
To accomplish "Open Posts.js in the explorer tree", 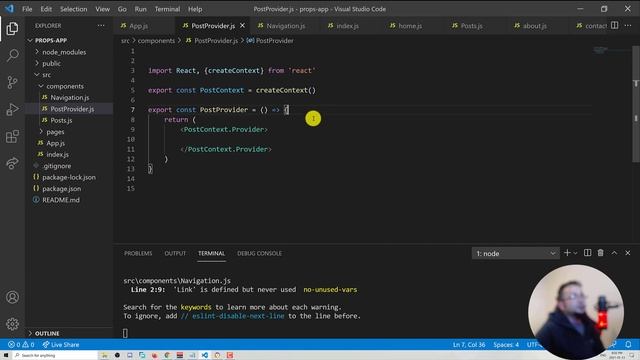I will [61, 120].
